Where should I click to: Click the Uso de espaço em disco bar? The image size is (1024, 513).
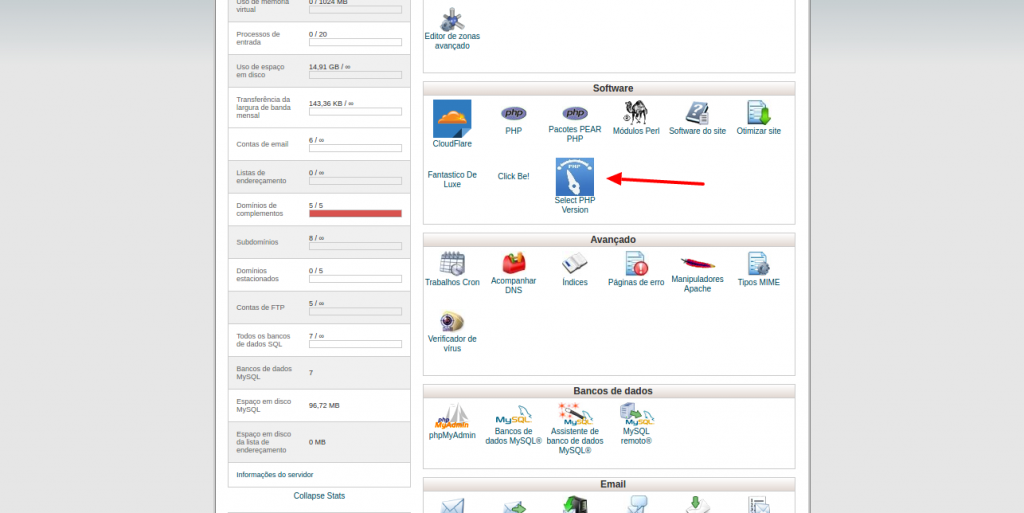(x=355, y=75)
